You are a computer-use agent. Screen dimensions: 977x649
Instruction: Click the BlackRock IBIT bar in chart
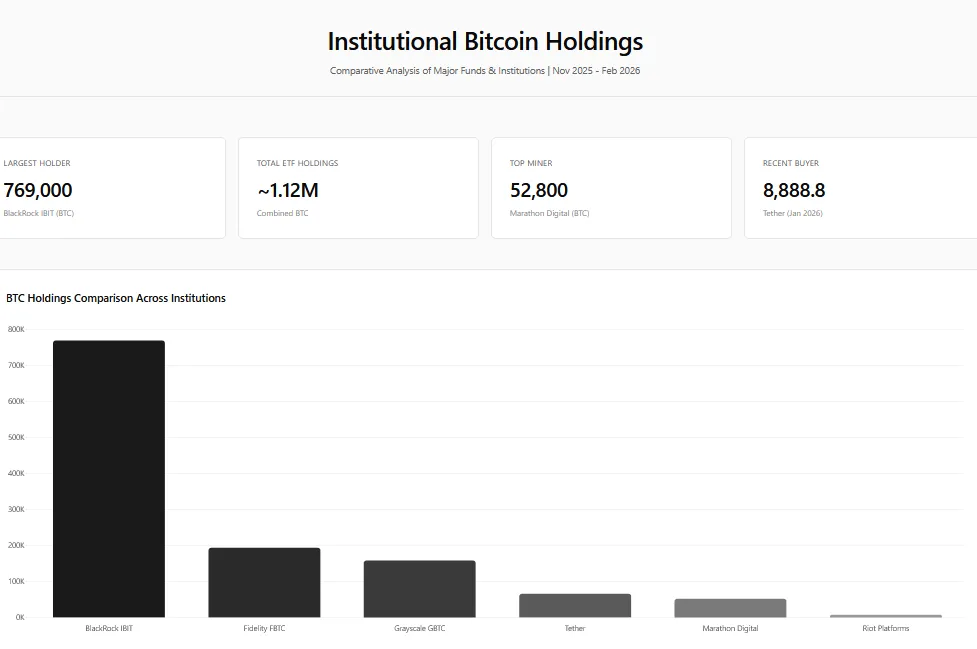[x=109, y=479]
